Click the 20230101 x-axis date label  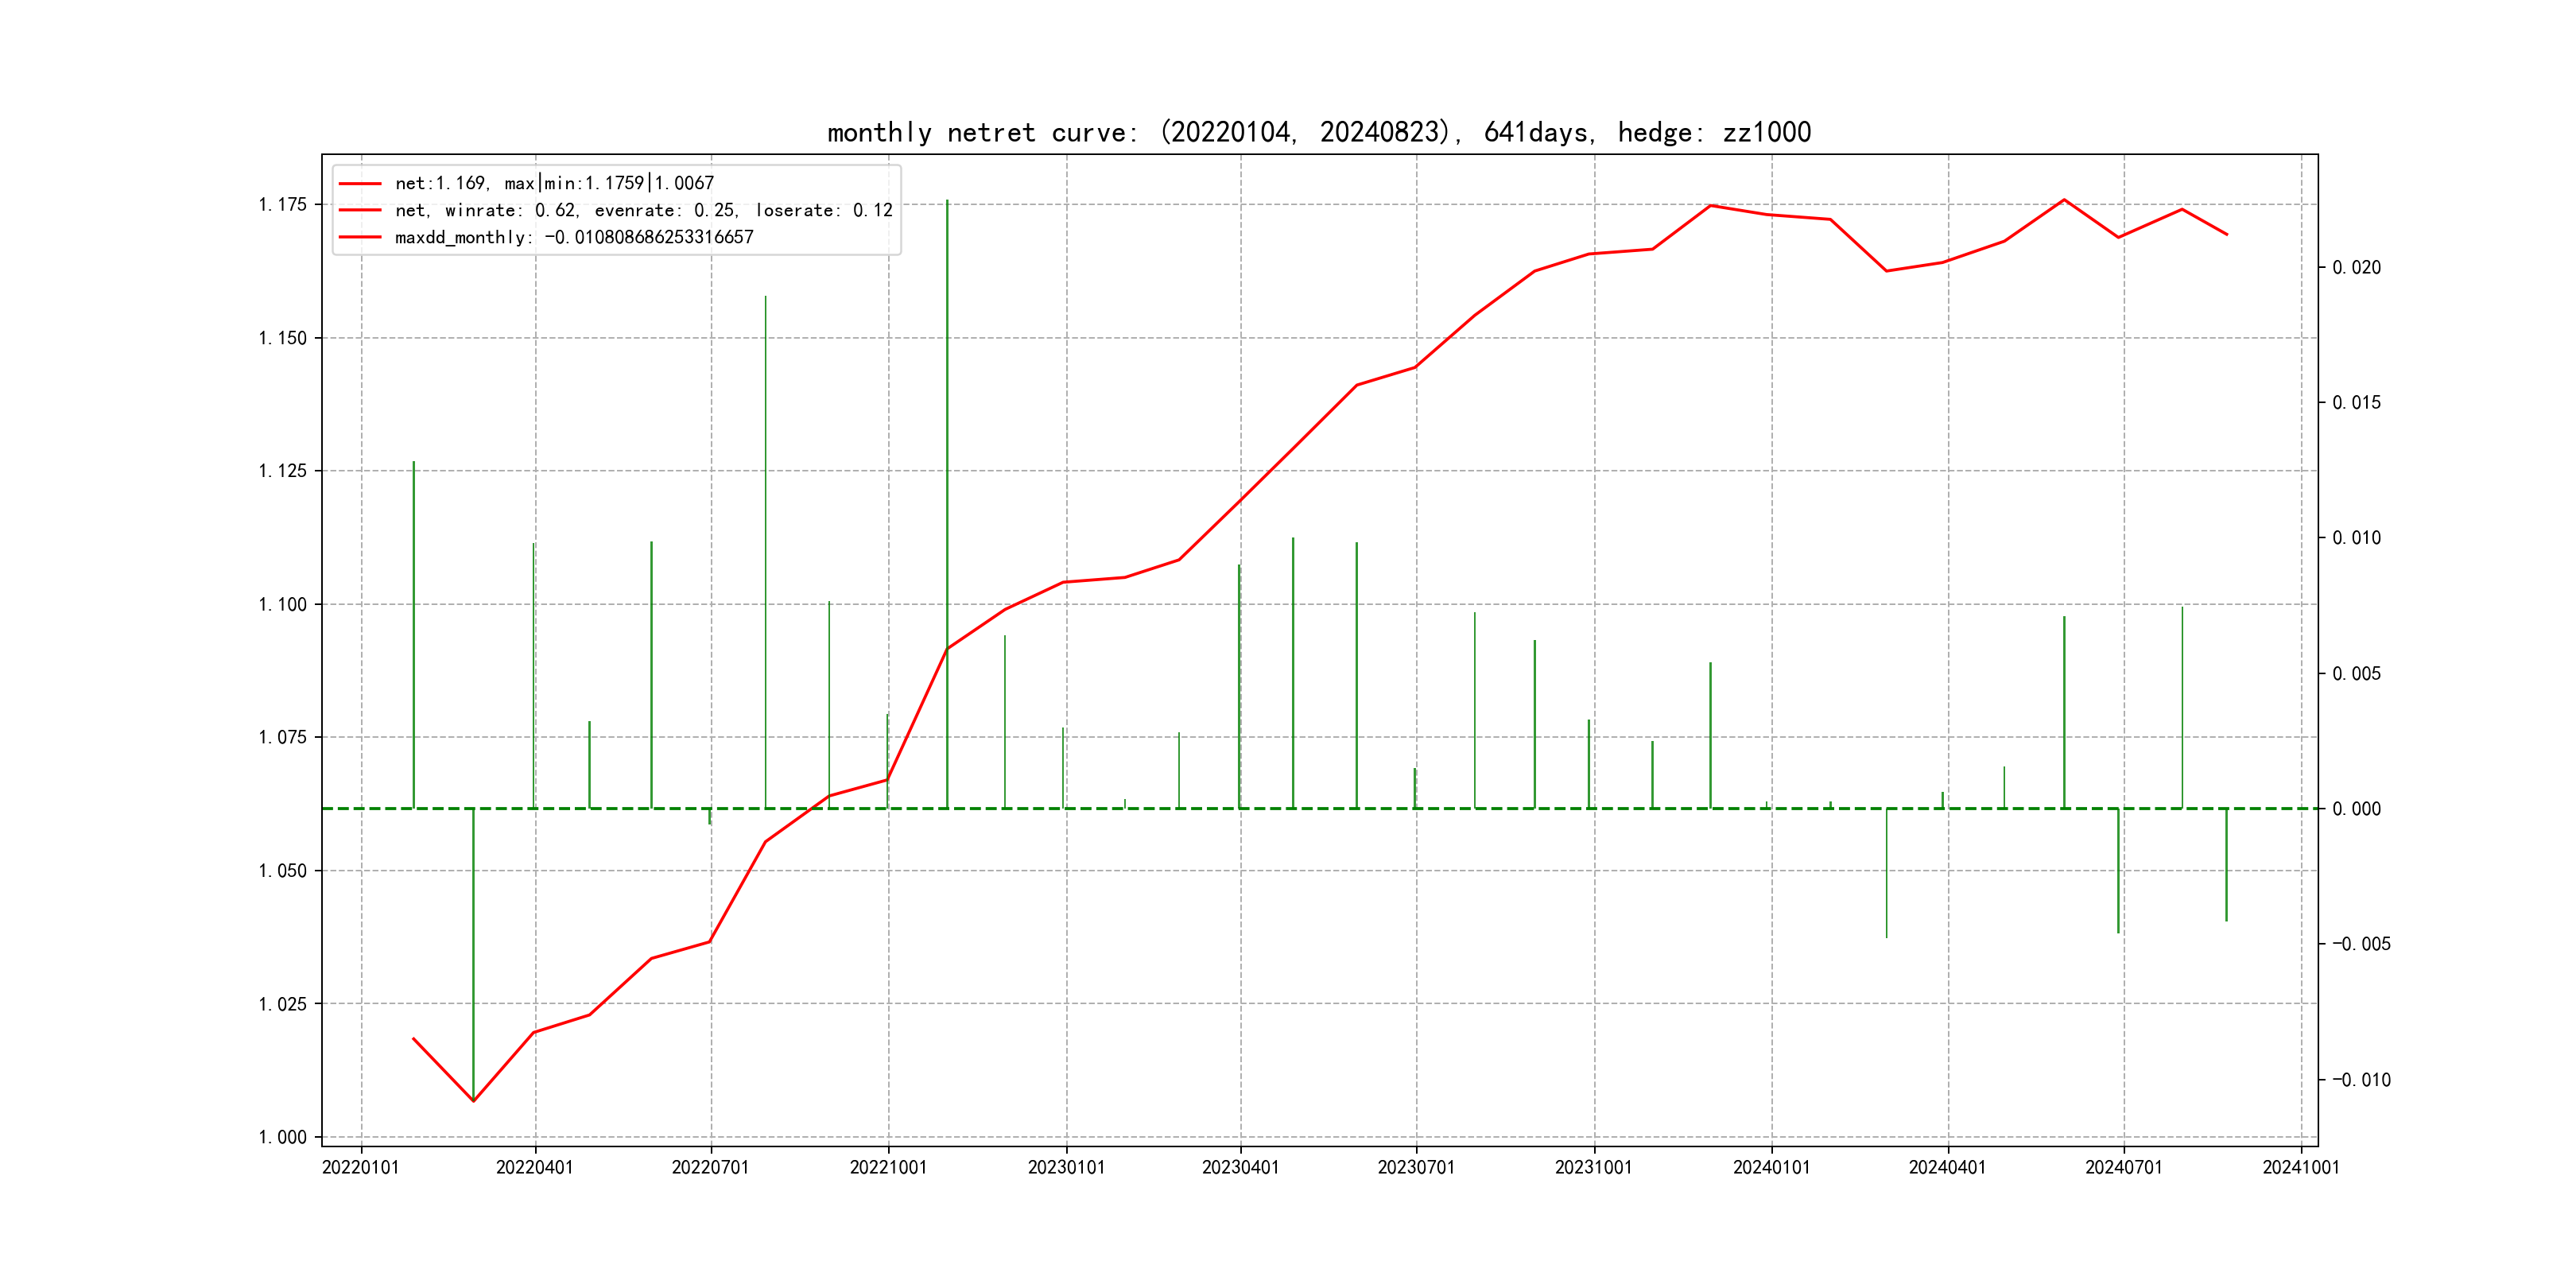(x=1066, y=1168)
